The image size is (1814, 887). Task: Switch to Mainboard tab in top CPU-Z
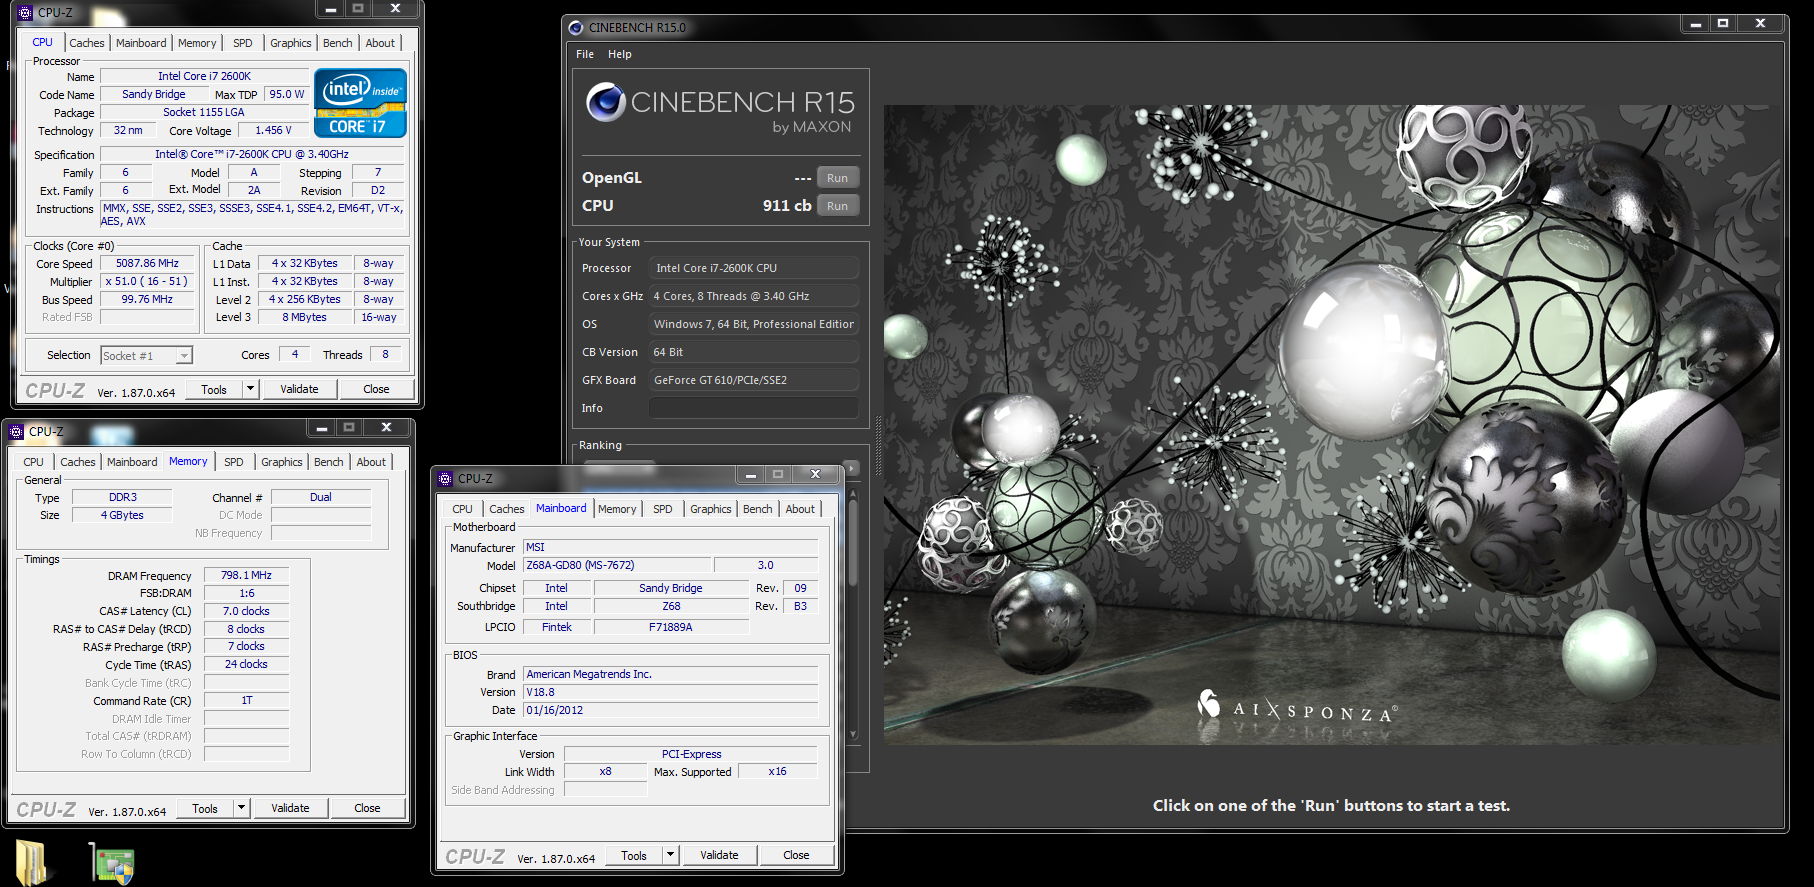tap(141, 43)
